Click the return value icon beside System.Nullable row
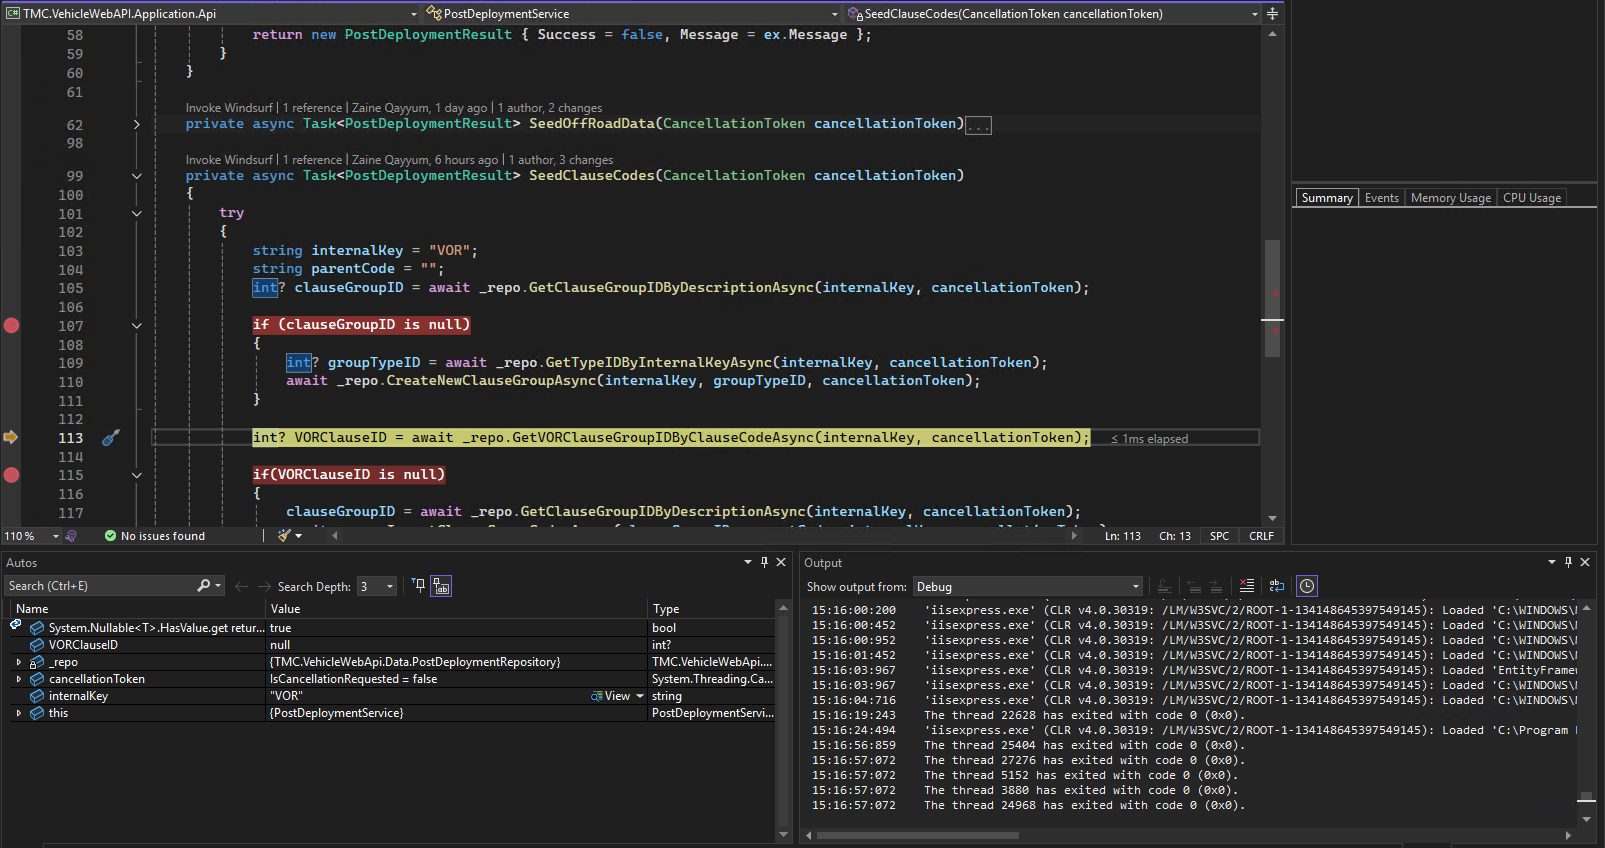The width and height of the screenshot is (1605, 848). (x=16, y=625)
